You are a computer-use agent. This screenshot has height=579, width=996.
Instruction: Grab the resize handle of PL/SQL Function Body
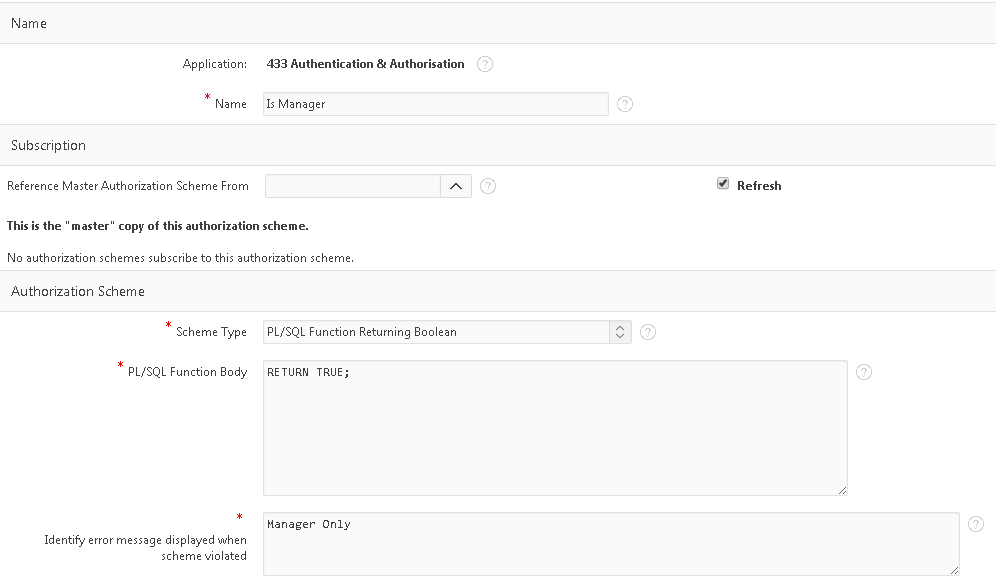(x=842, y=490)
